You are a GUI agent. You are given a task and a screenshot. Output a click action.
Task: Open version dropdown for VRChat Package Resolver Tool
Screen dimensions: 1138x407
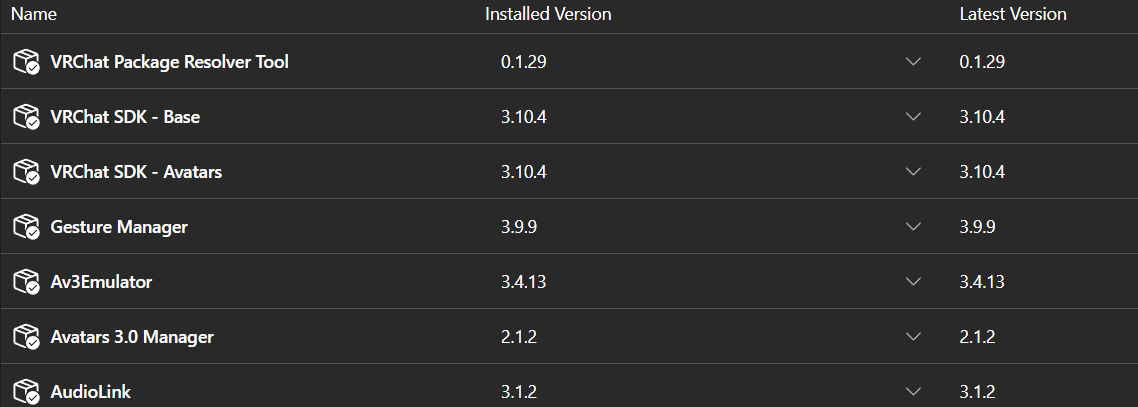click(x=914, y=62)
